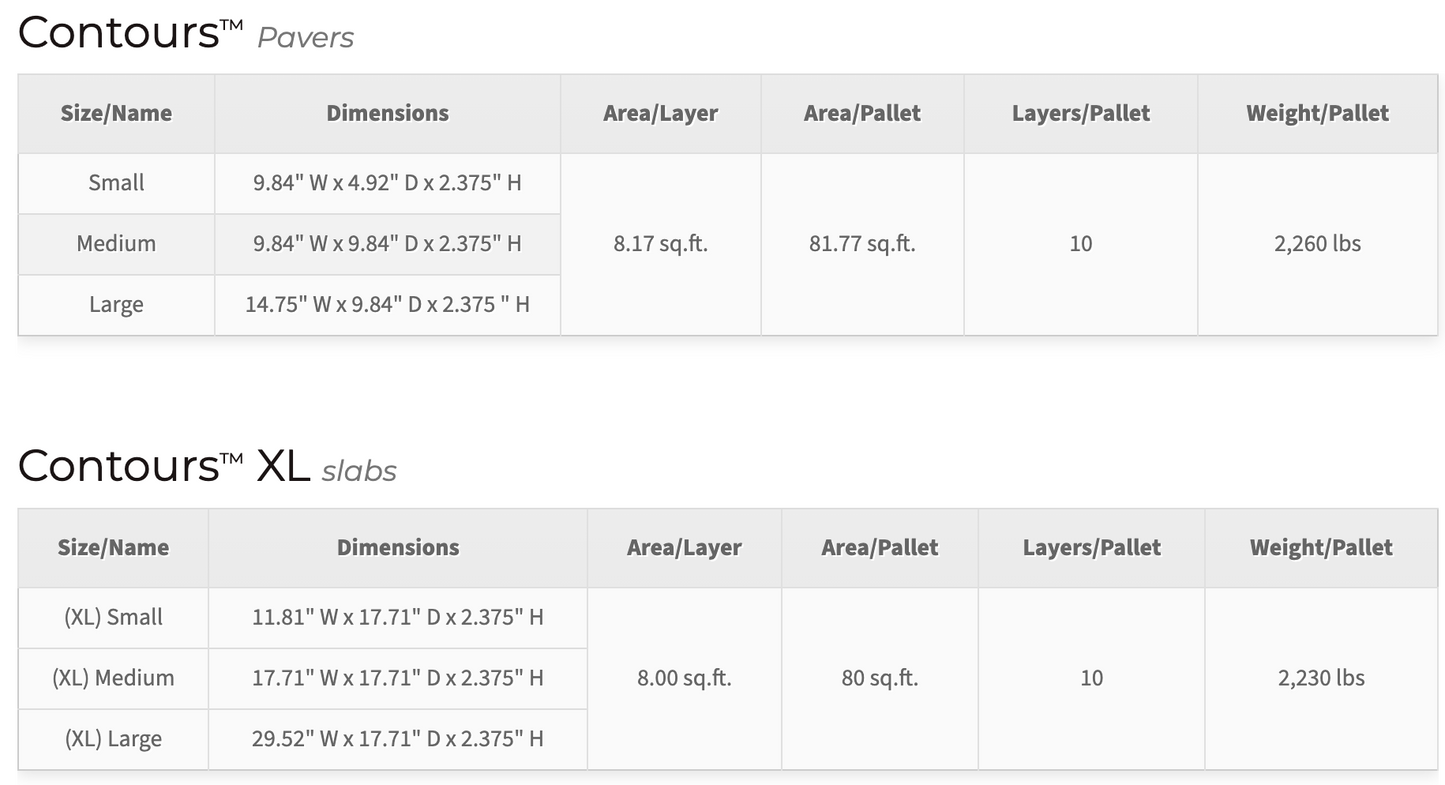The width and height of the screenshot is (1445, 785).
Task: Click the Contours XL slabs heading
Action: coord(207,466)
